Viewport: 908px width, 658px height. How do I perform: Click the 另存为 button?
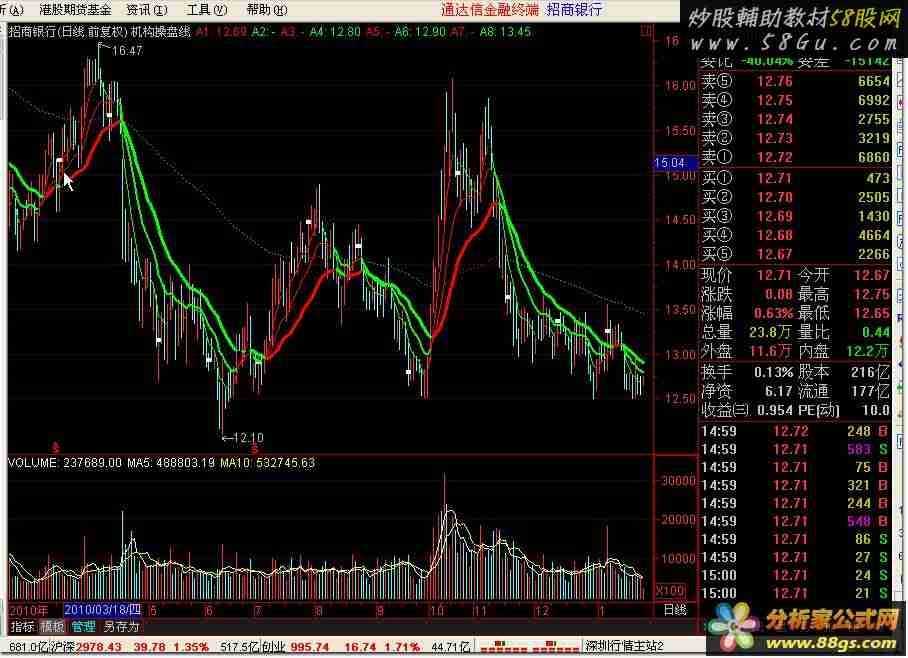coord(122,627)
